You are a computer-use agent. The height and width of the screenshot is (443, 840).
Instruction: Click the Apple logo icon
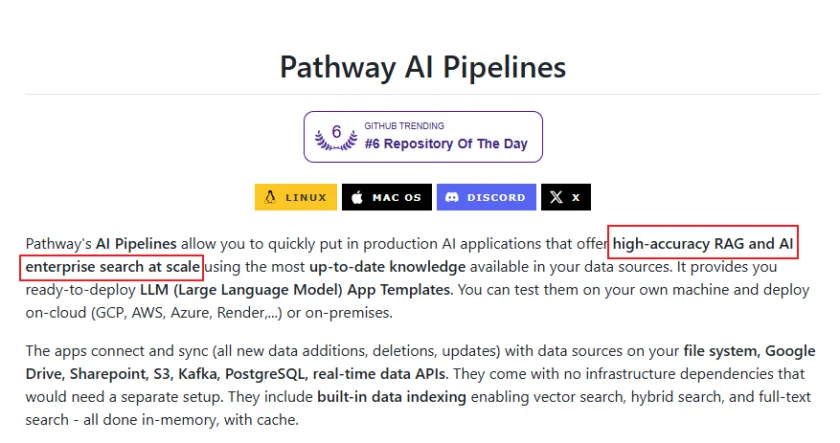(357, 197)
